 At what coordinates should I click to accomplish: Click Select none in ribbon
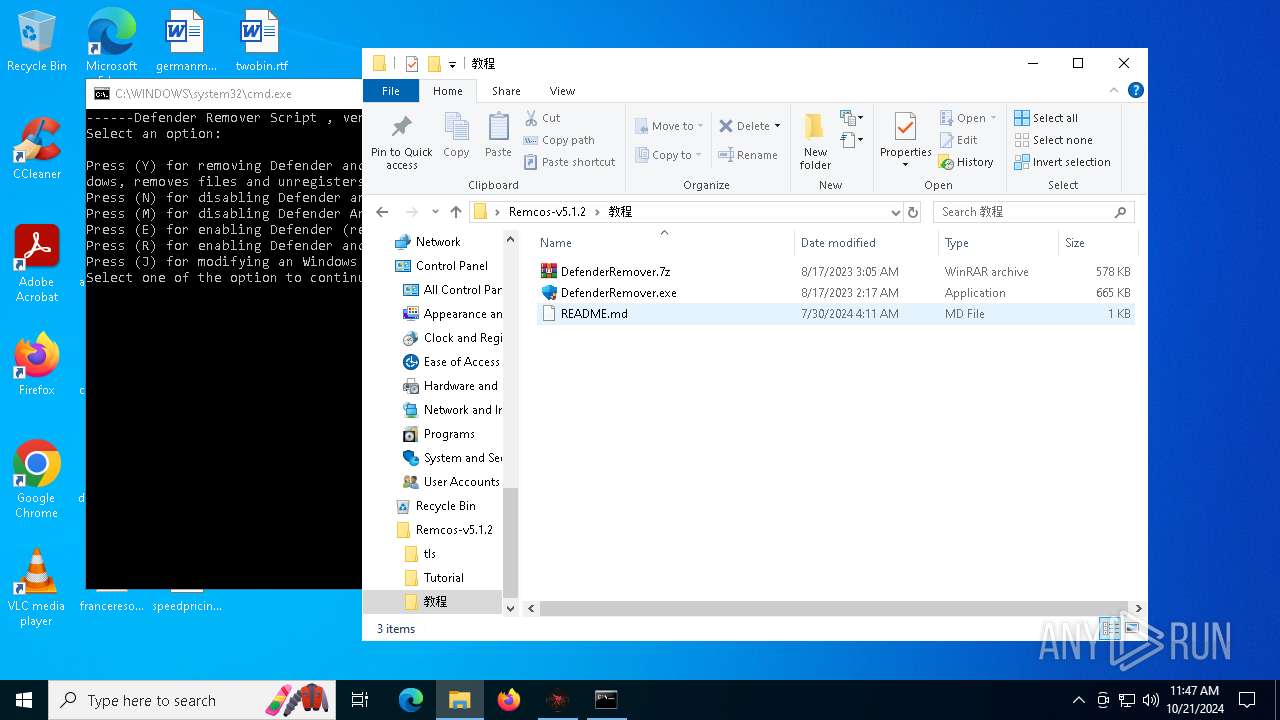[x=1053, y=140]
